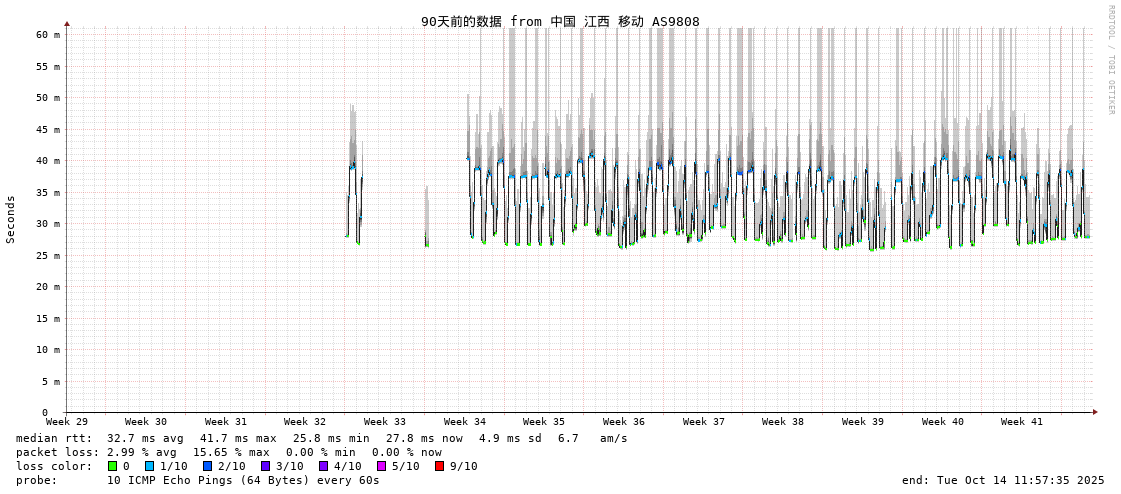This screenshot has width=1121, height=494.
Task: Click the vertical Seconds axis label
Action: [x=11, y=219]
